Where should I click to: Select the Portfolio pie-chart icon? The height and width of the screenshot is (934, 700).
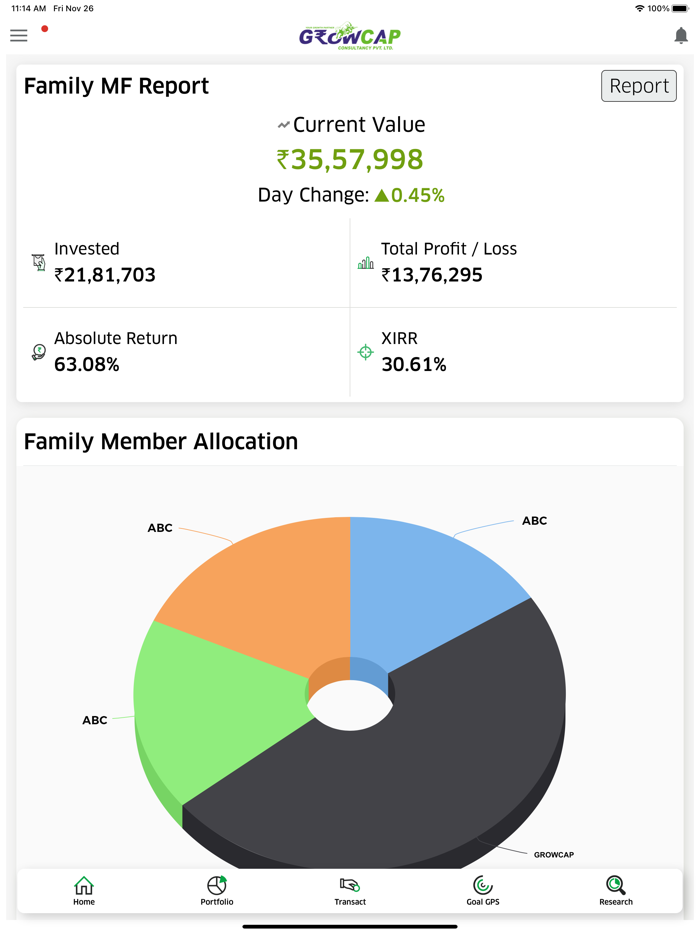[x=217, y=884]
